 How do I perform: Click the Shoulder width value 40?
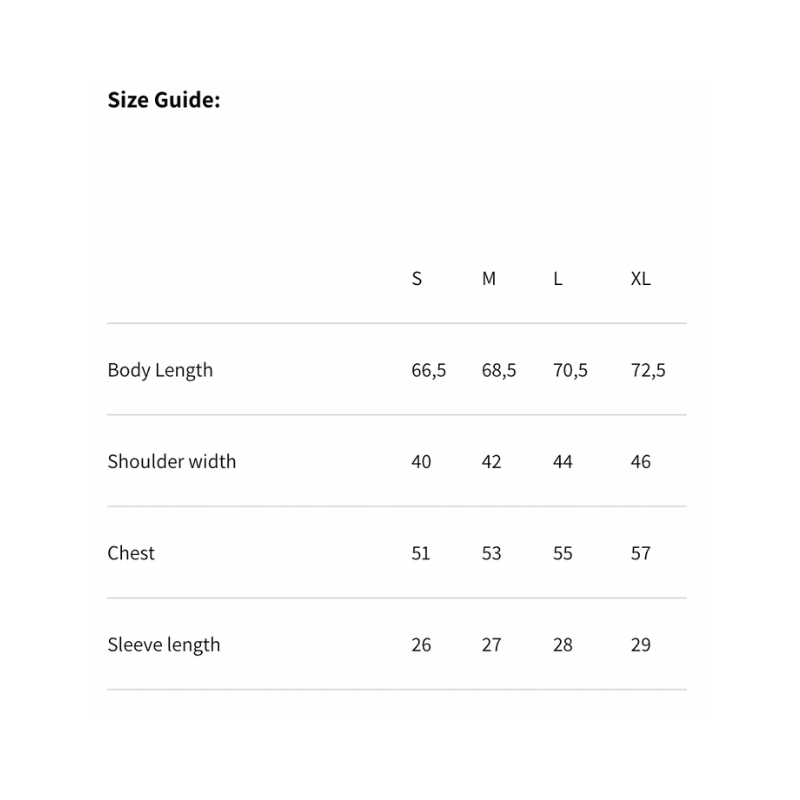[x=421, y=462]
